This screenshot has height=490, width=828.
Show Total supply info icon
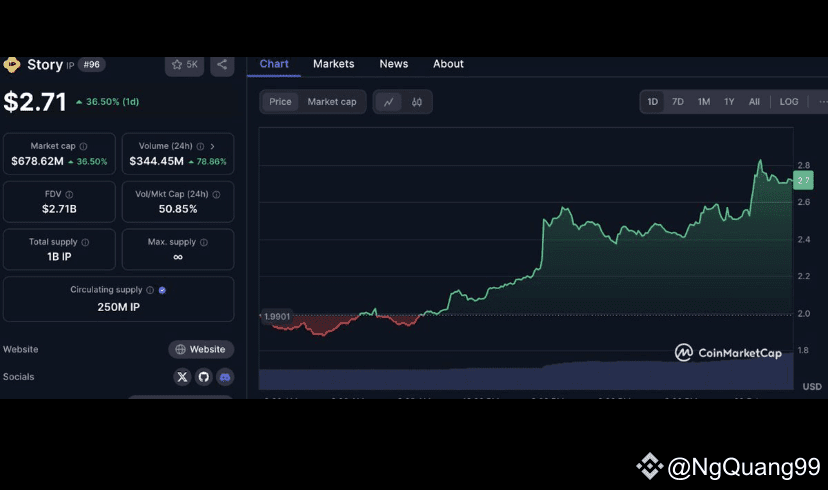tap(86, 242)
